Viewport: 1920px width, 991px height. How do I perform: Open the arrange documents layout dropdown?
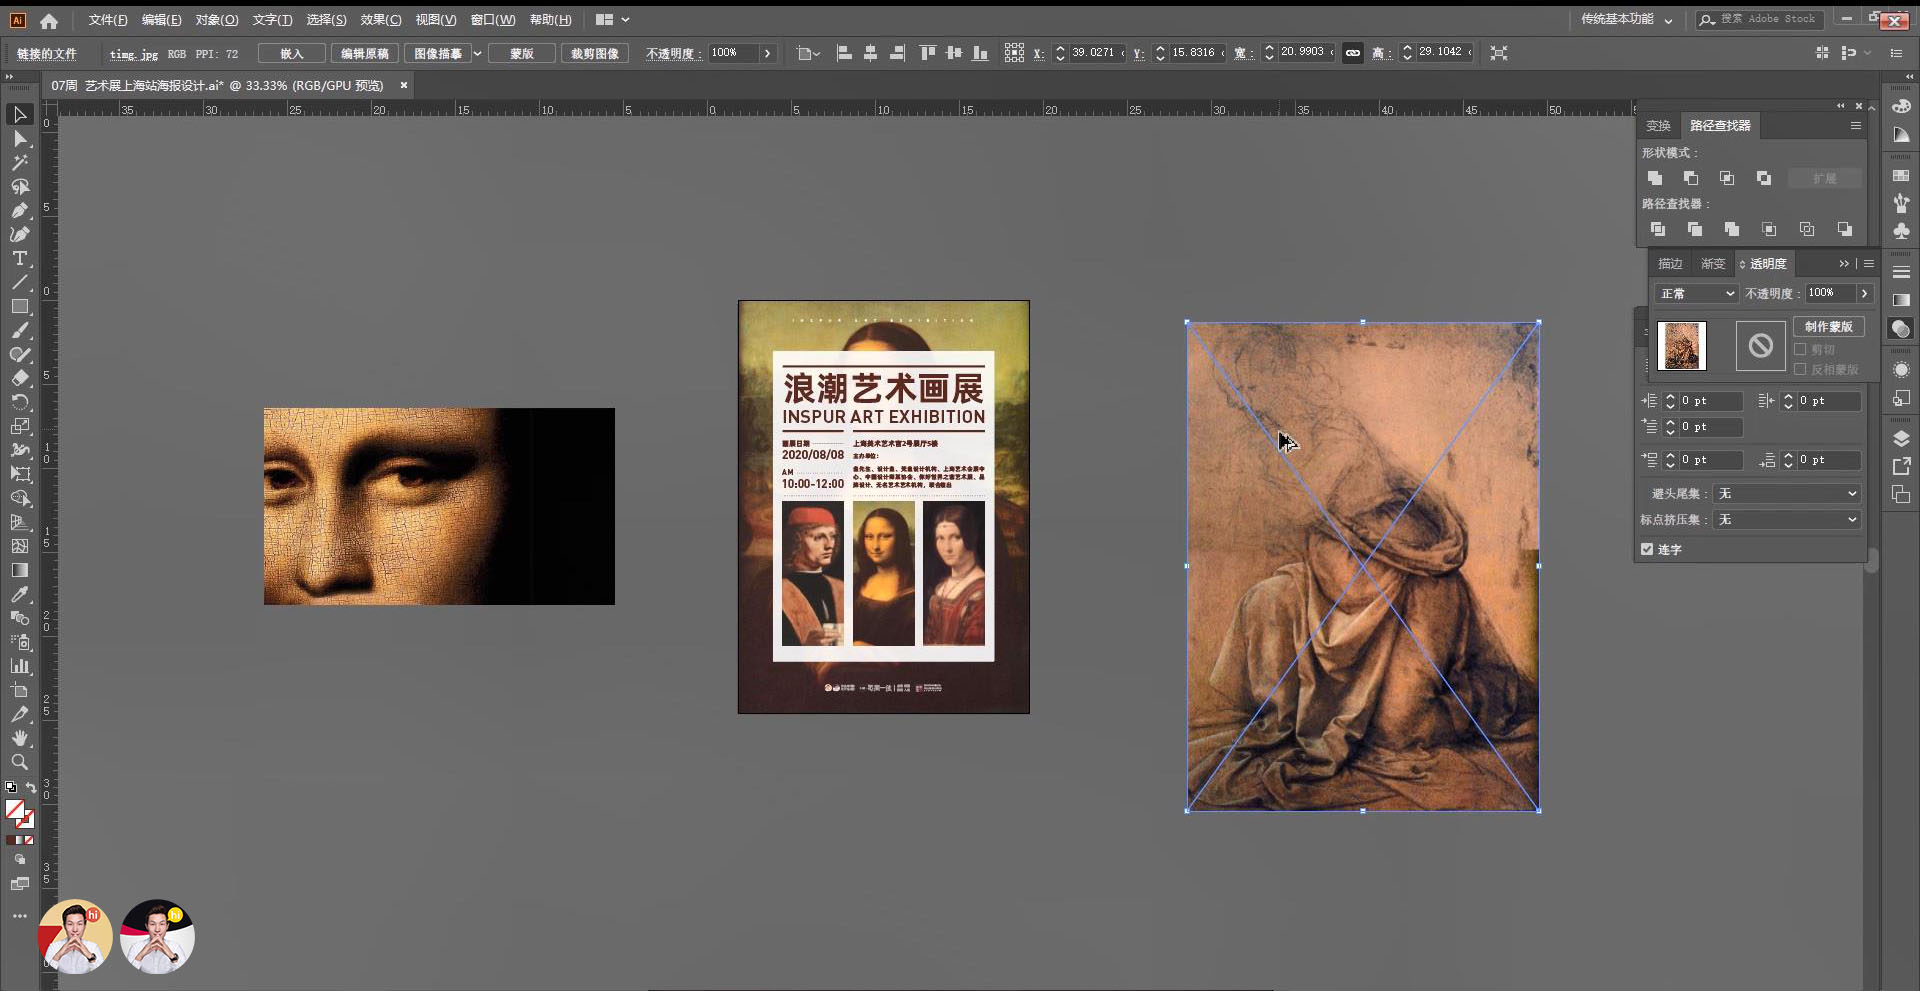point(612,19)
